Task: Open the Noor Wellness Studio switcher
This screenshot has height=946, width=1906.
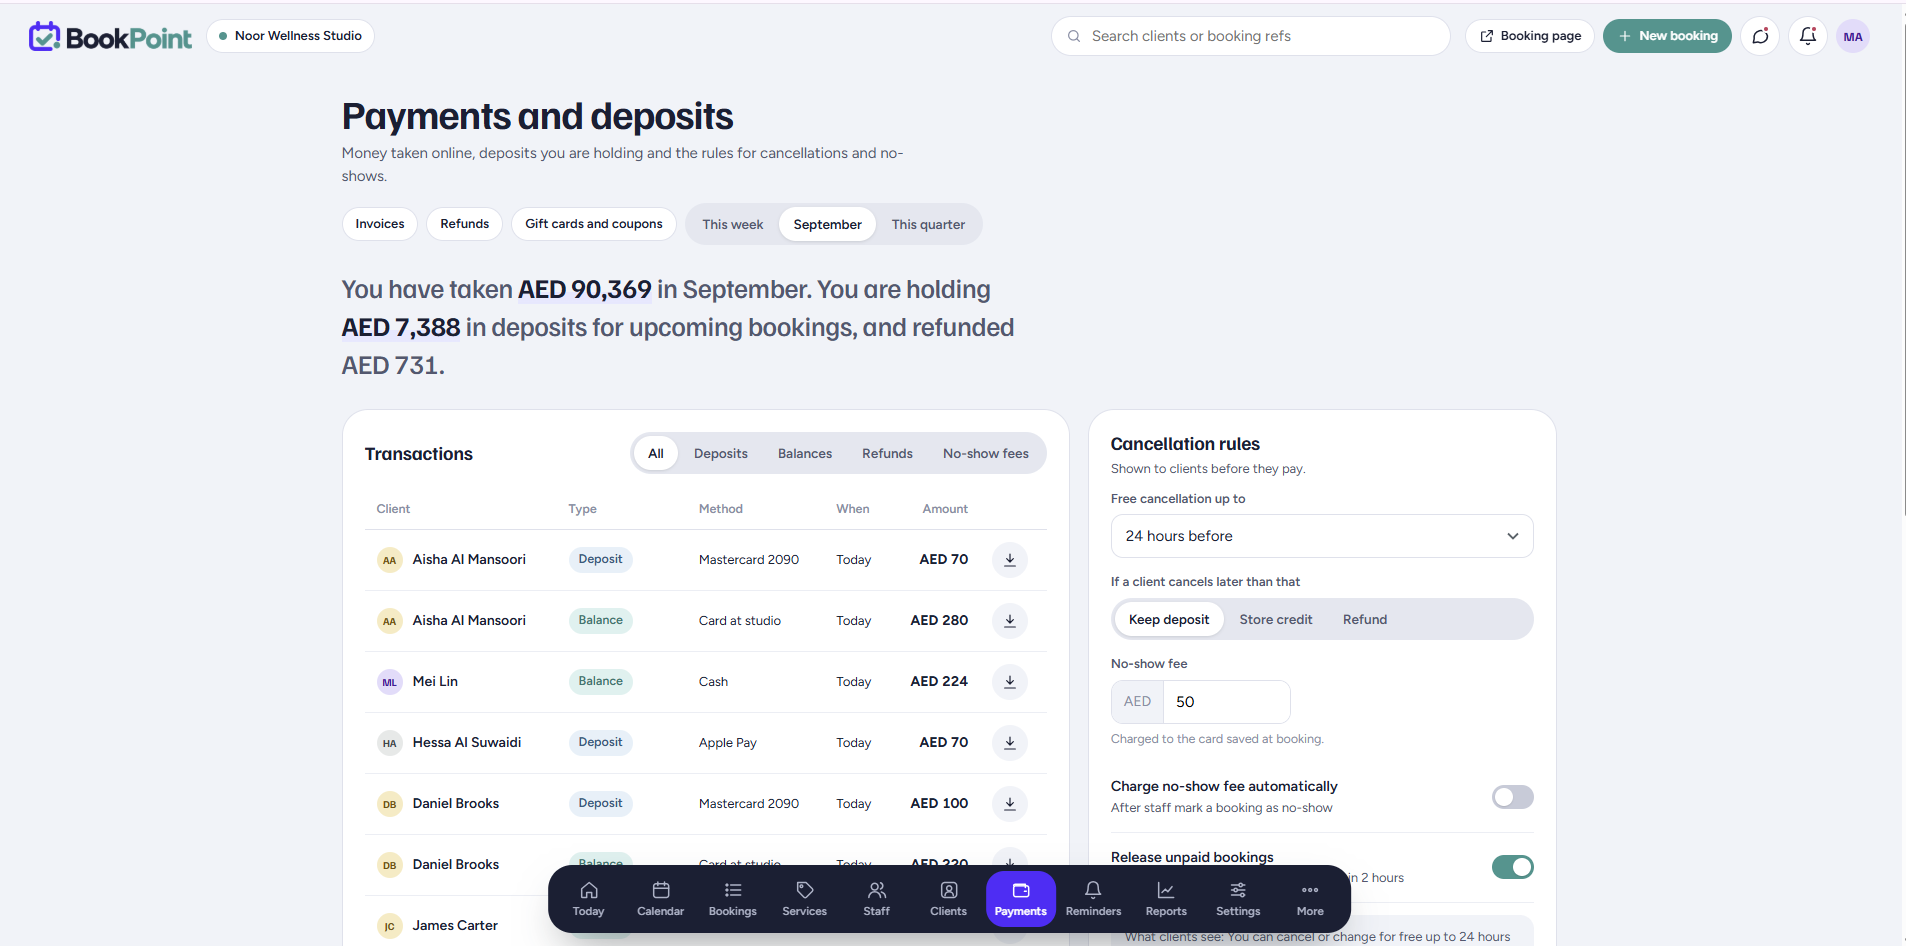Action: pos(291,36)
